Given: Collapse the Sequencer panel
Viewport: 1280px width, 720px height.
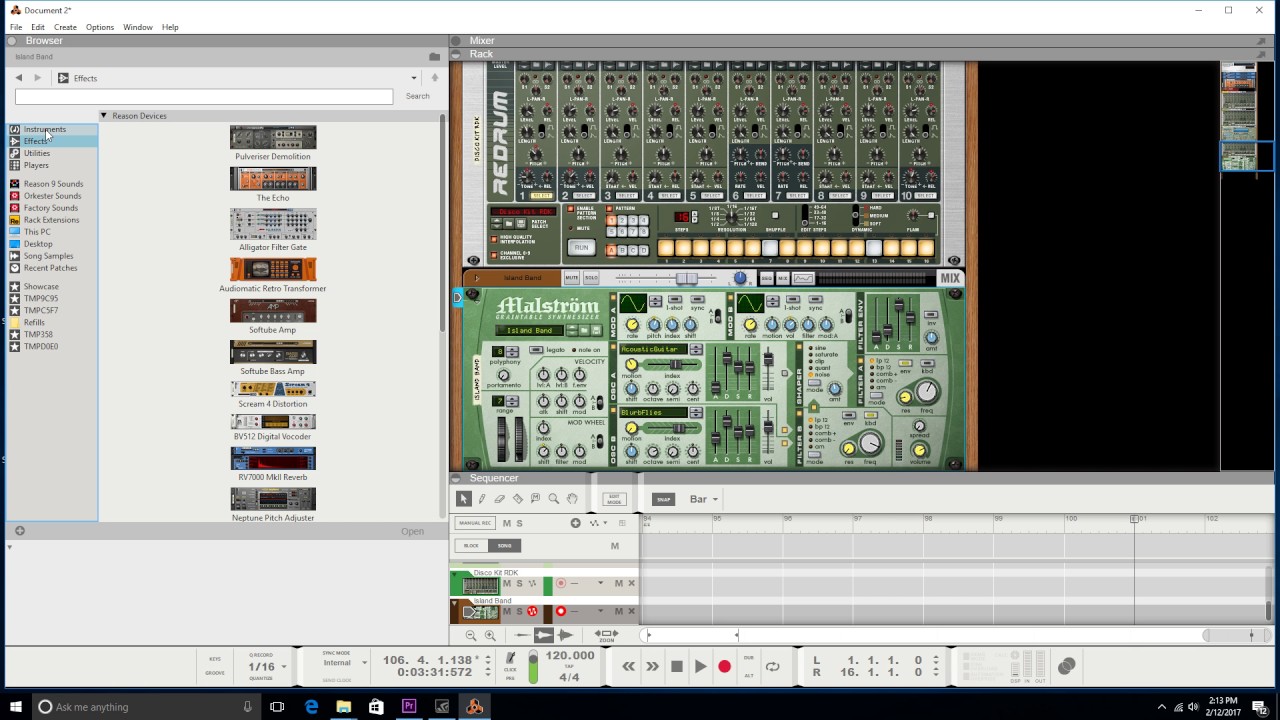Looking at the screenshot, I should [x=456, y=479].
